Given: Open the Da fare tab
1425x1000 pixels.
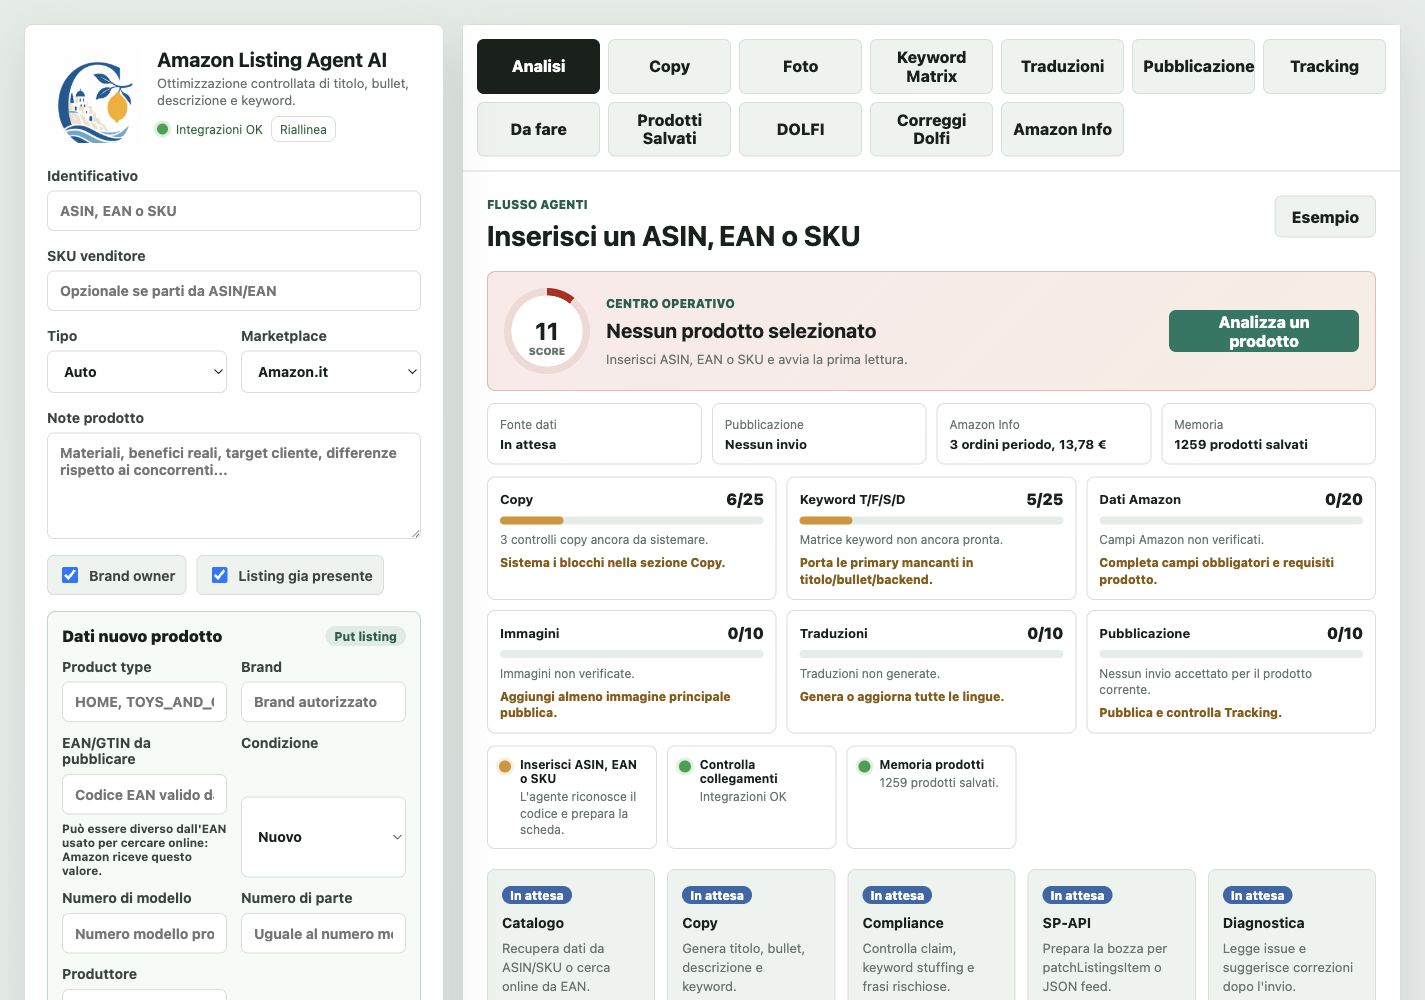Looking at the screenshot, I should point(538,129).
